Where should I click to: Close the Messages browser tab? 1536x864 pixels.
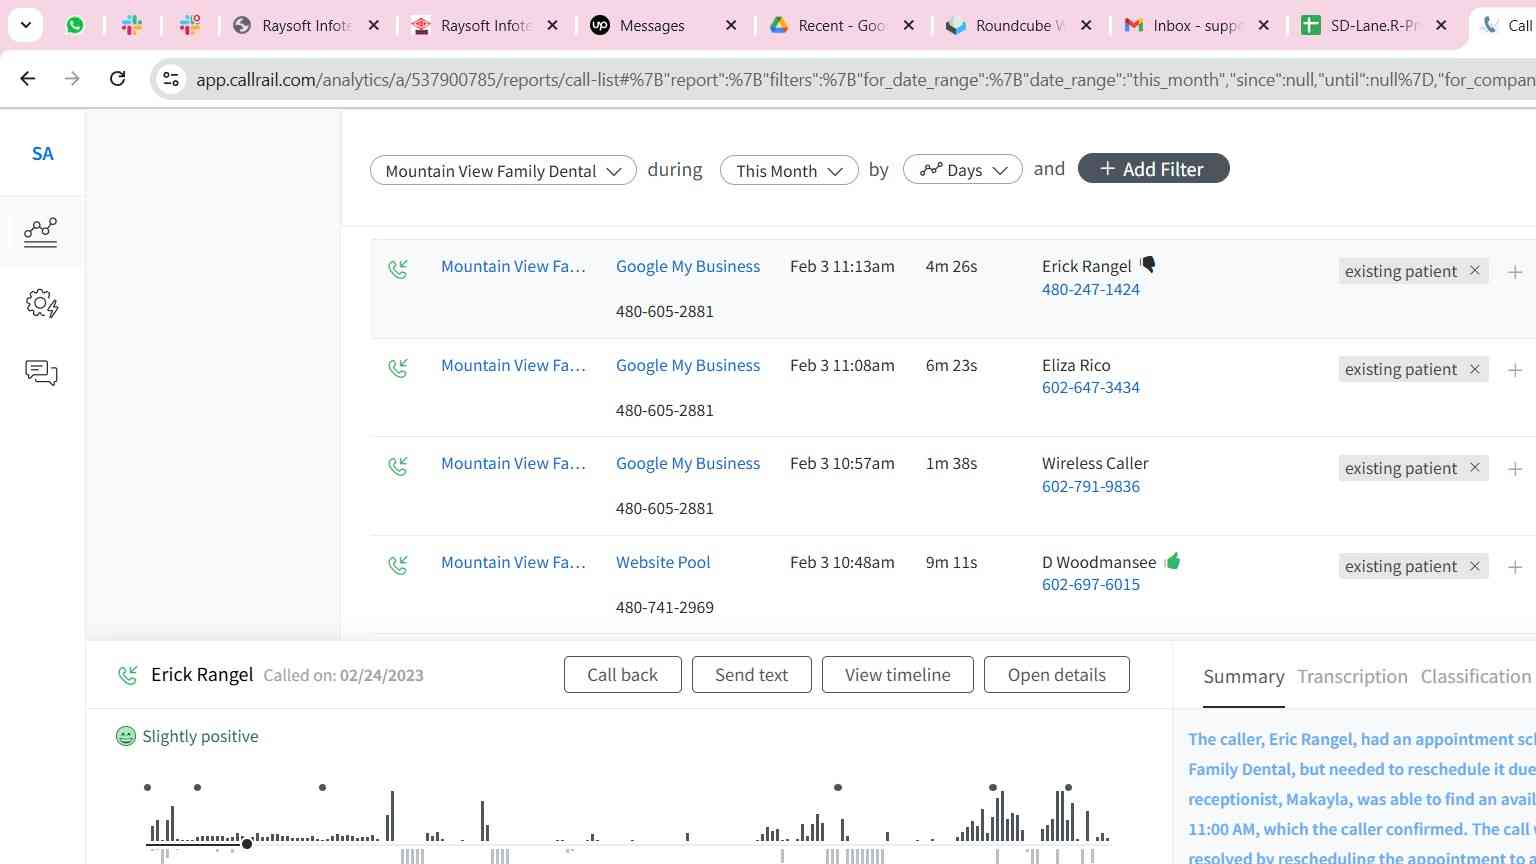coord(731,25)
